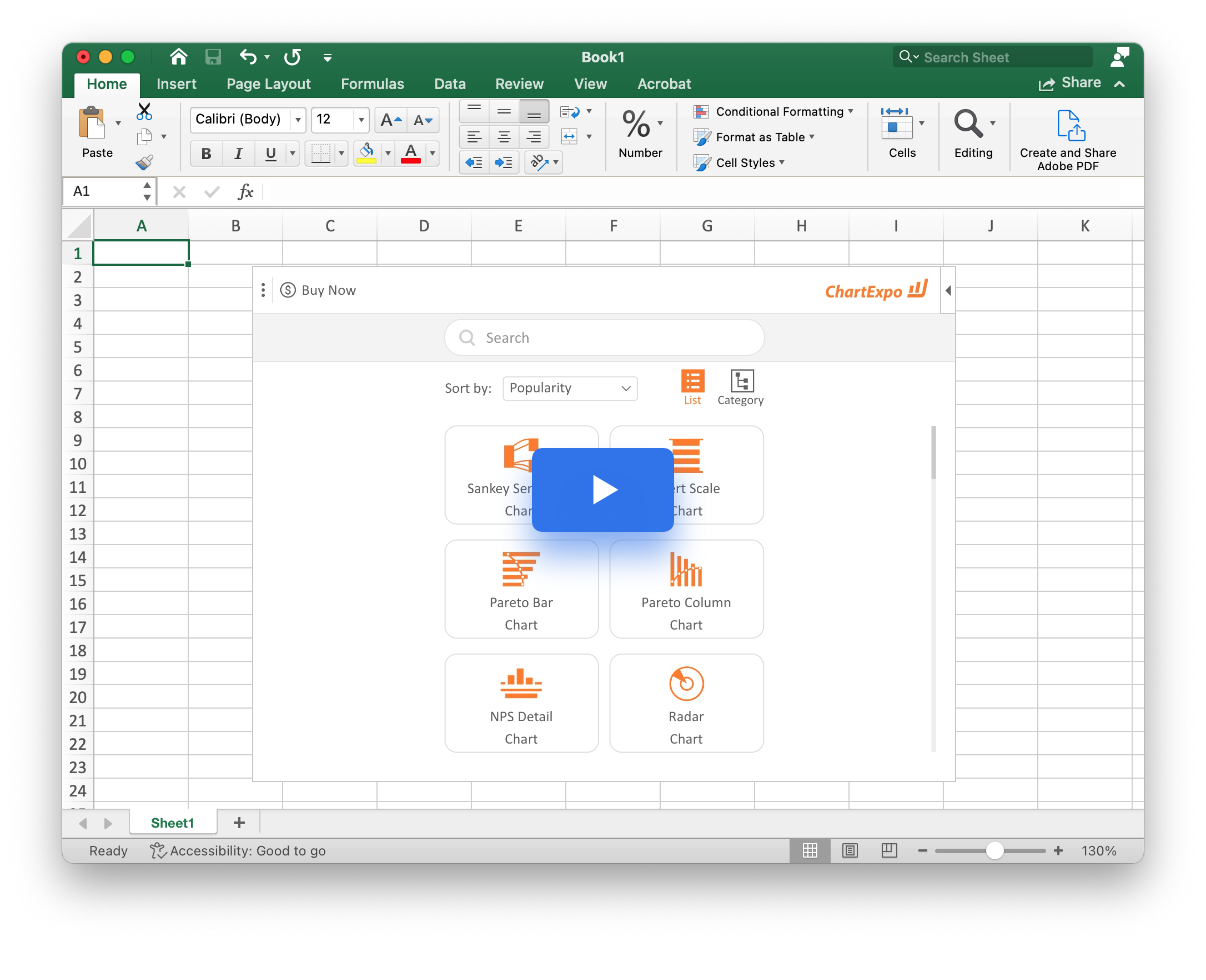Select the Format Painter brush

point(144,162)
